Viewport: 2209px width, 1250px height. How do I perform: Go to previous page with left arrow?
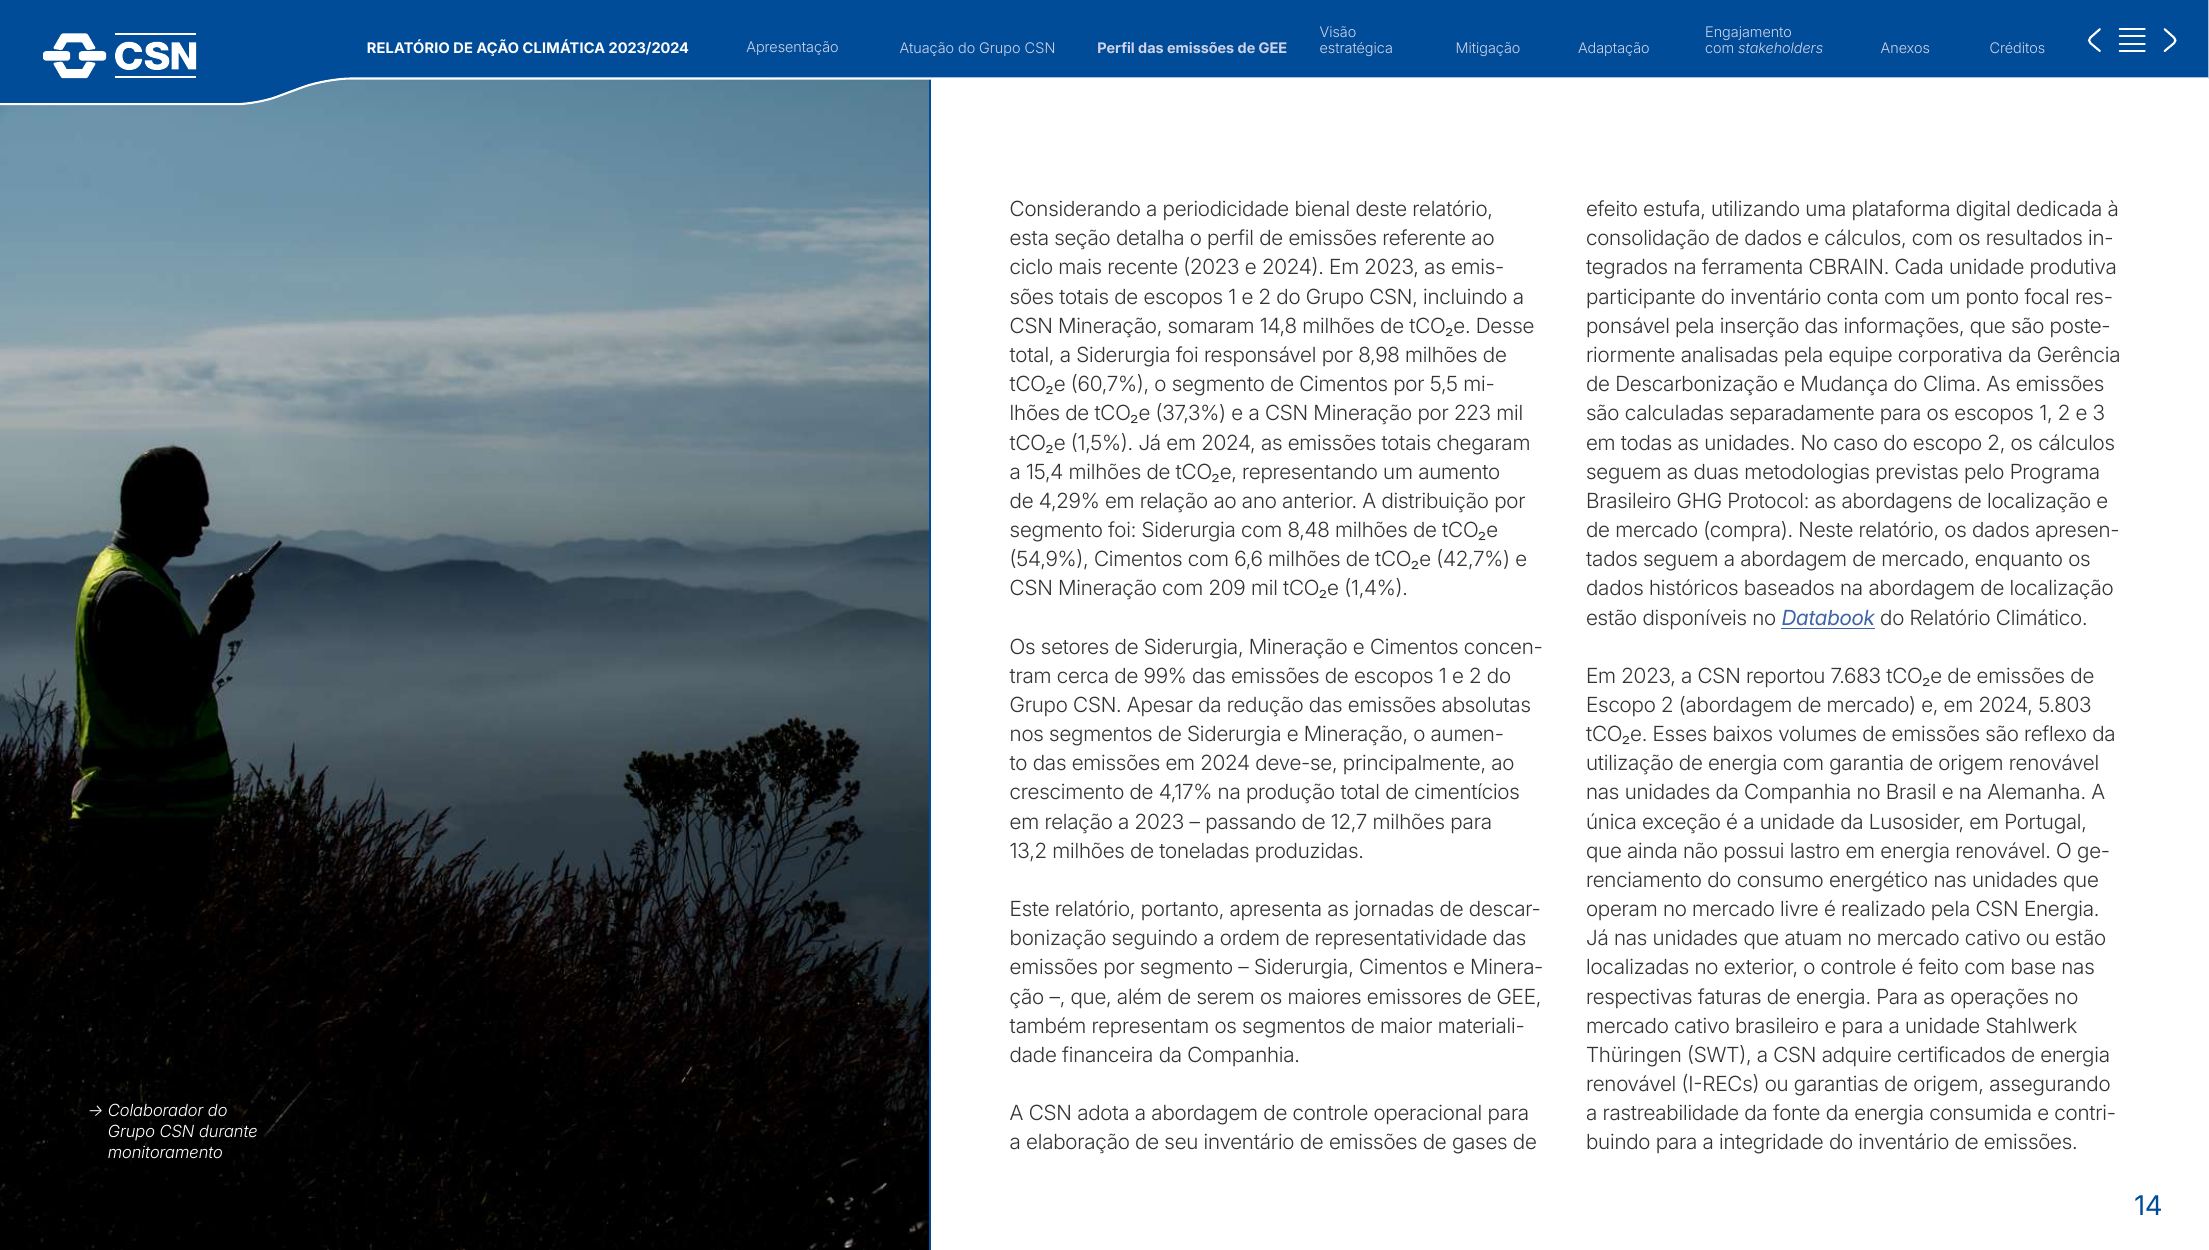click(x=2094, y=40)
